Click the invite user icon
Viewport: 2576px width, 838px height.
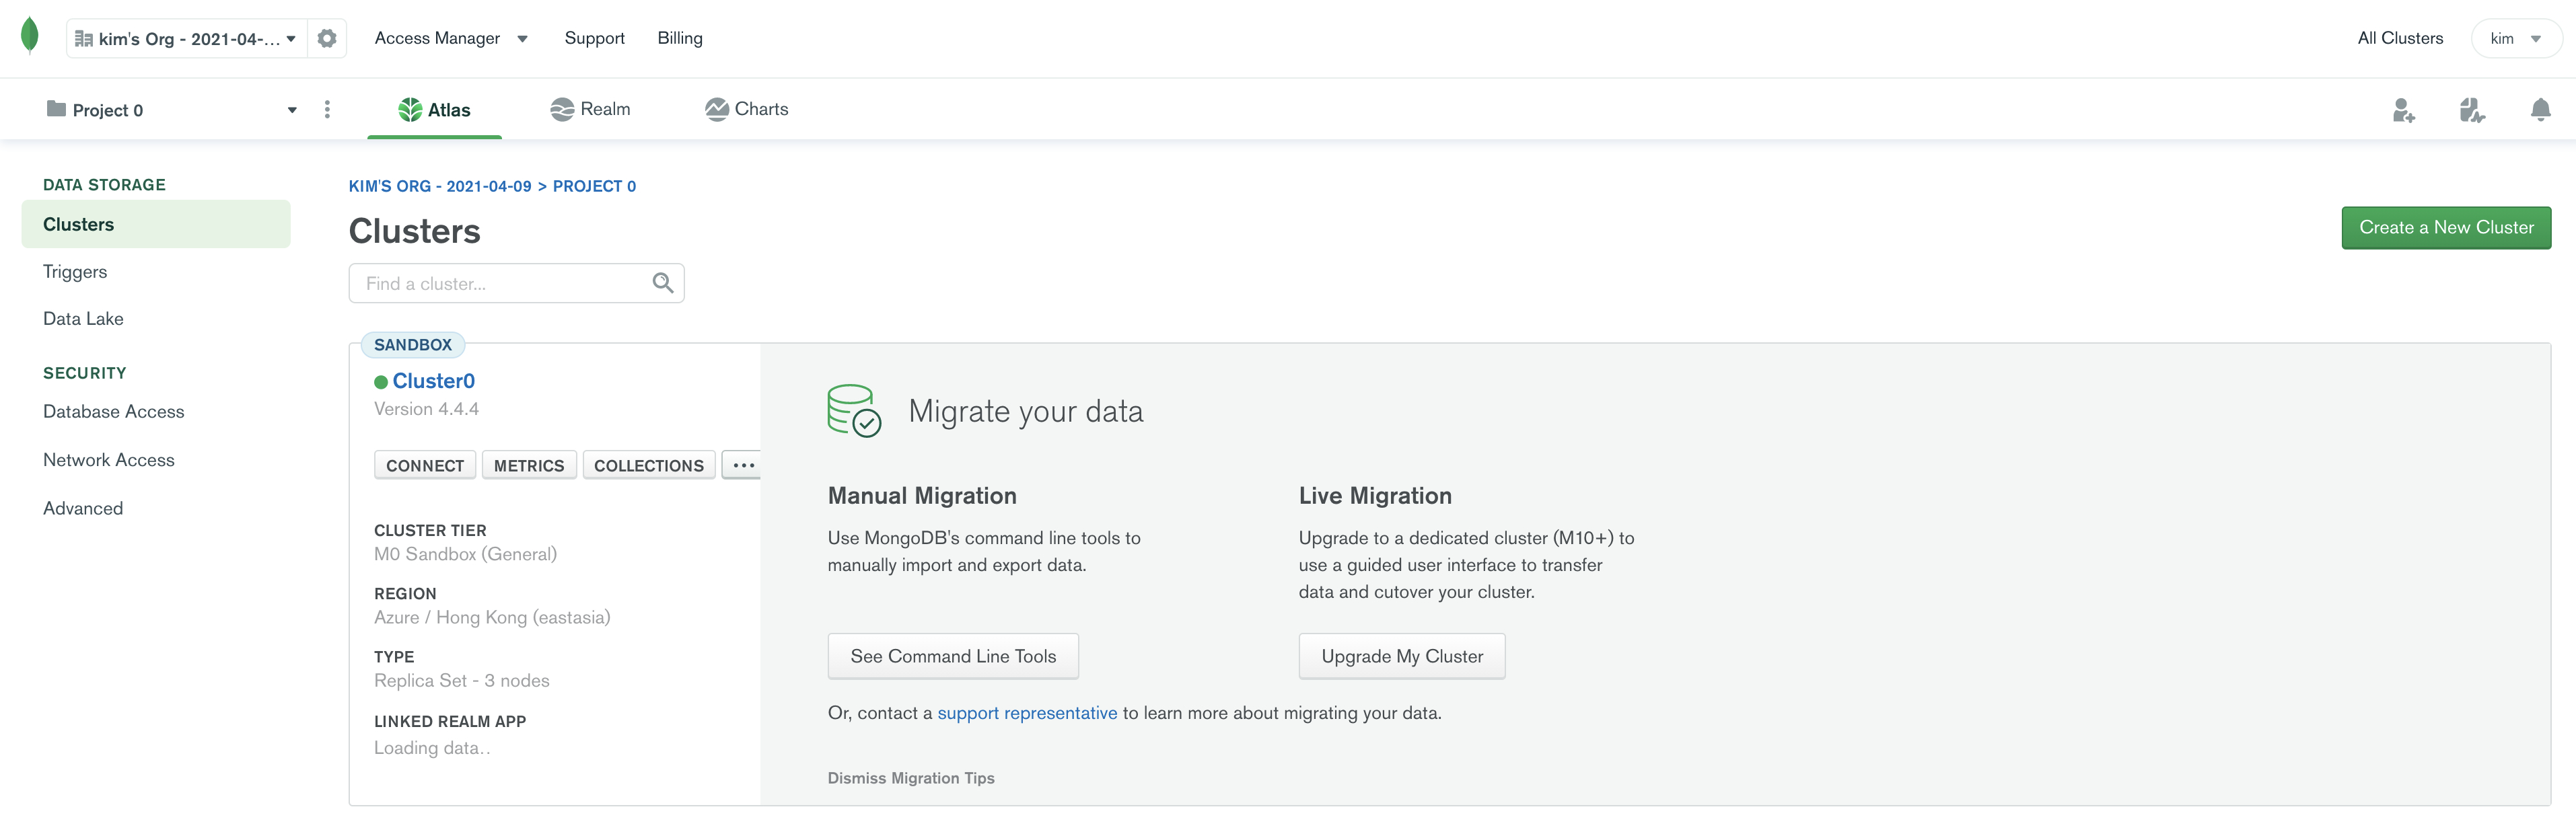2403,110
